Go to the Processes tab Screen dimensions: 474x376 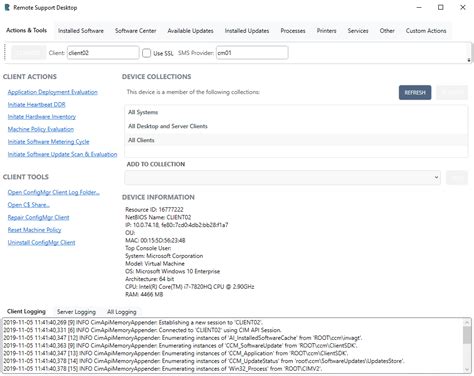pos(293,31)
